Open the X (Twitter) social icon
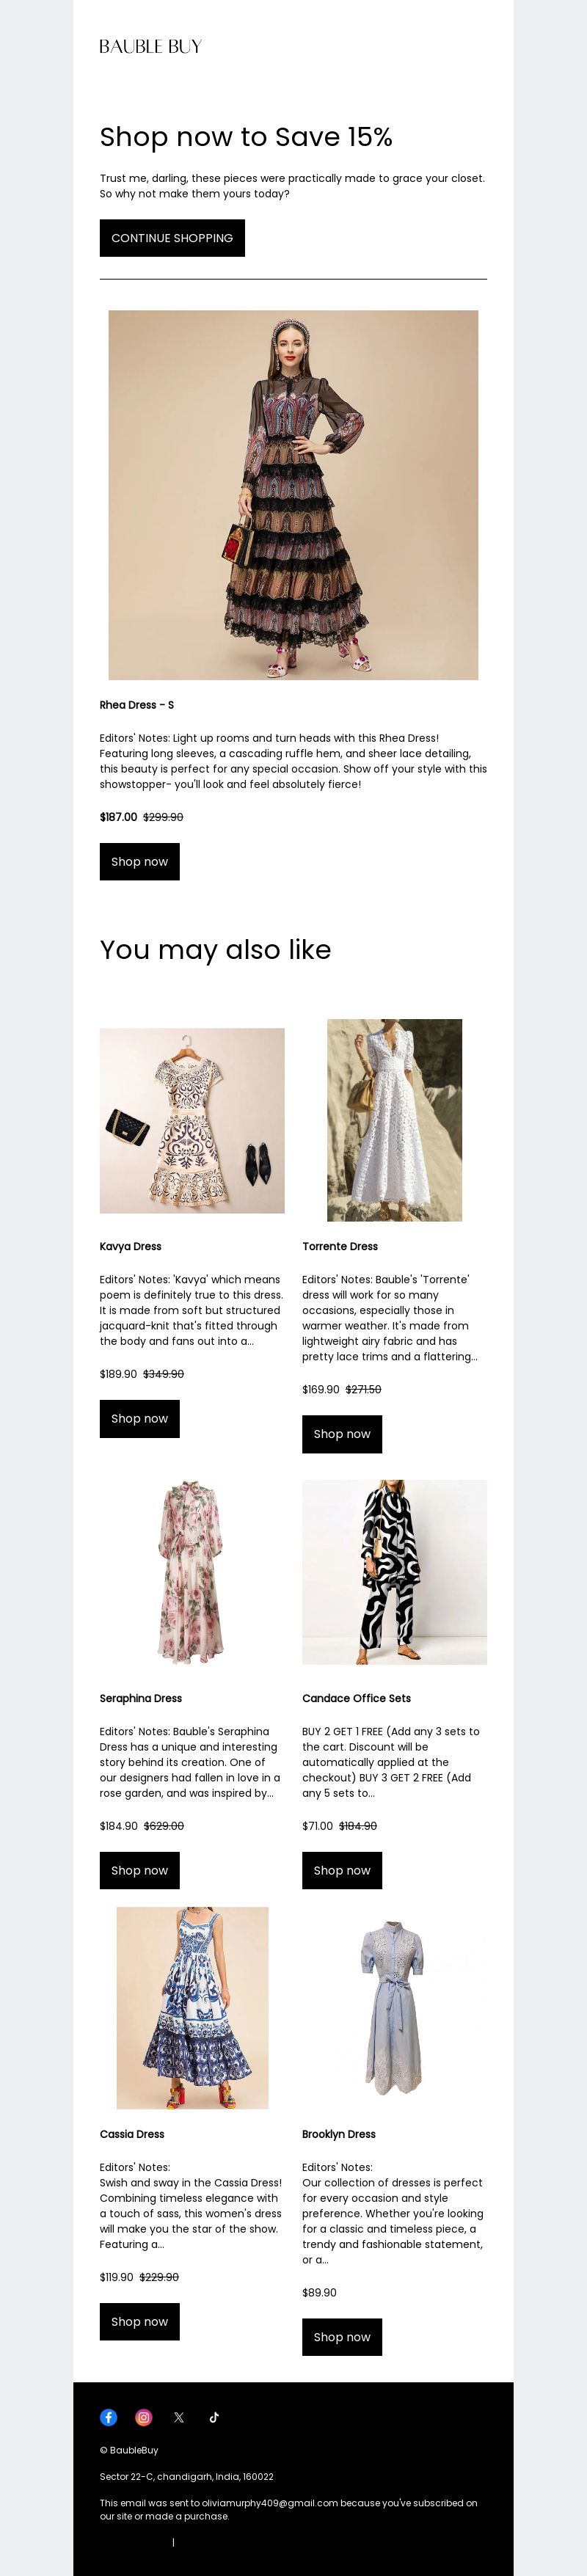This screenshot has height=2576, width=587. point(179,2417)
